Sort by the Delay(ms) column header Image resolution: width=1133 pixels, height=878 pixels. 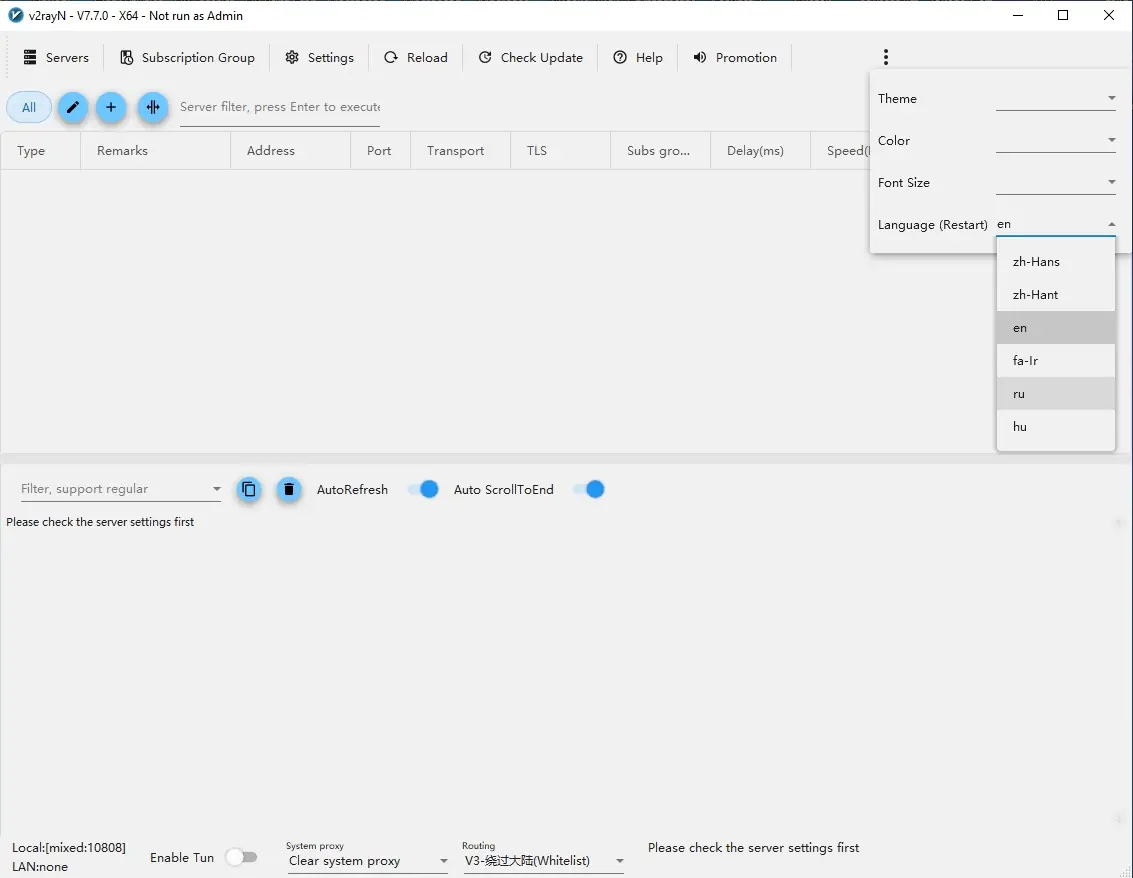(x=760, y=150)
